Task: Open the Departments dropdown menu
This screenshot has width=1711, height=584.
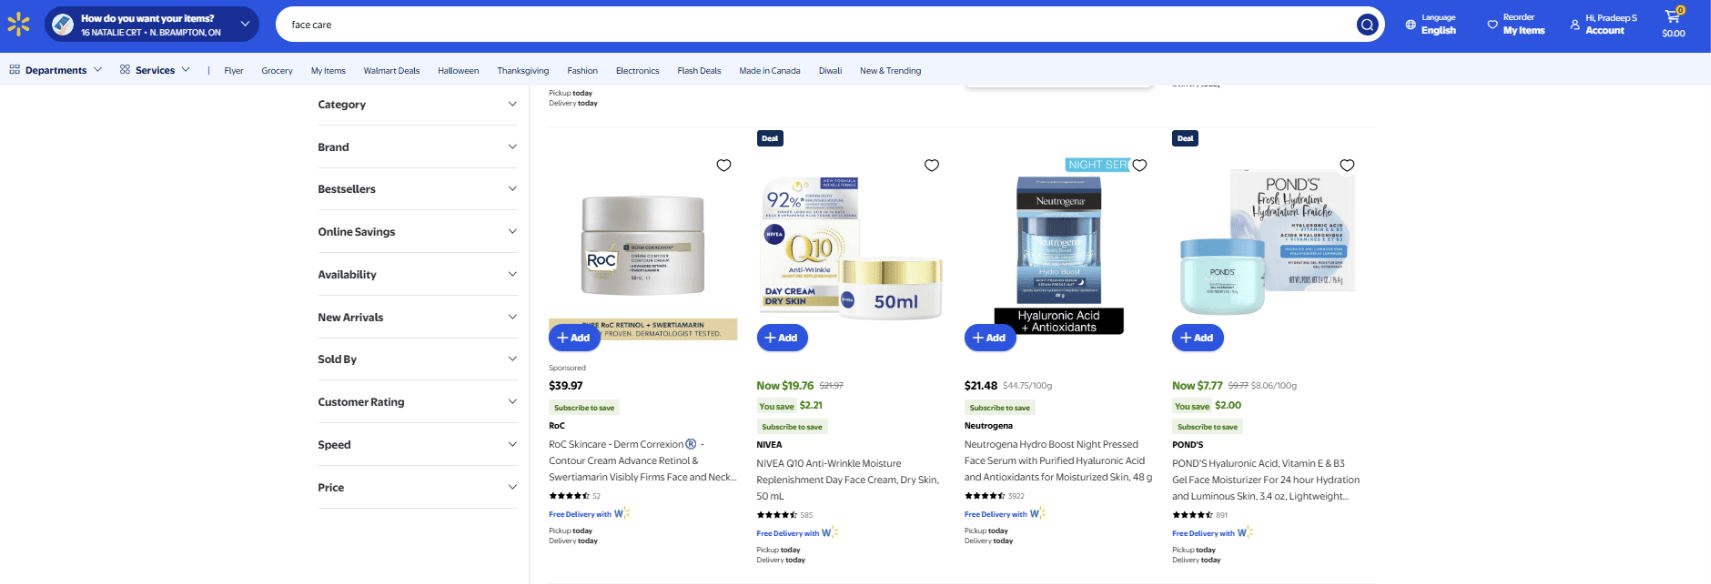Action: pyautogui.click(x=55, y=70)
